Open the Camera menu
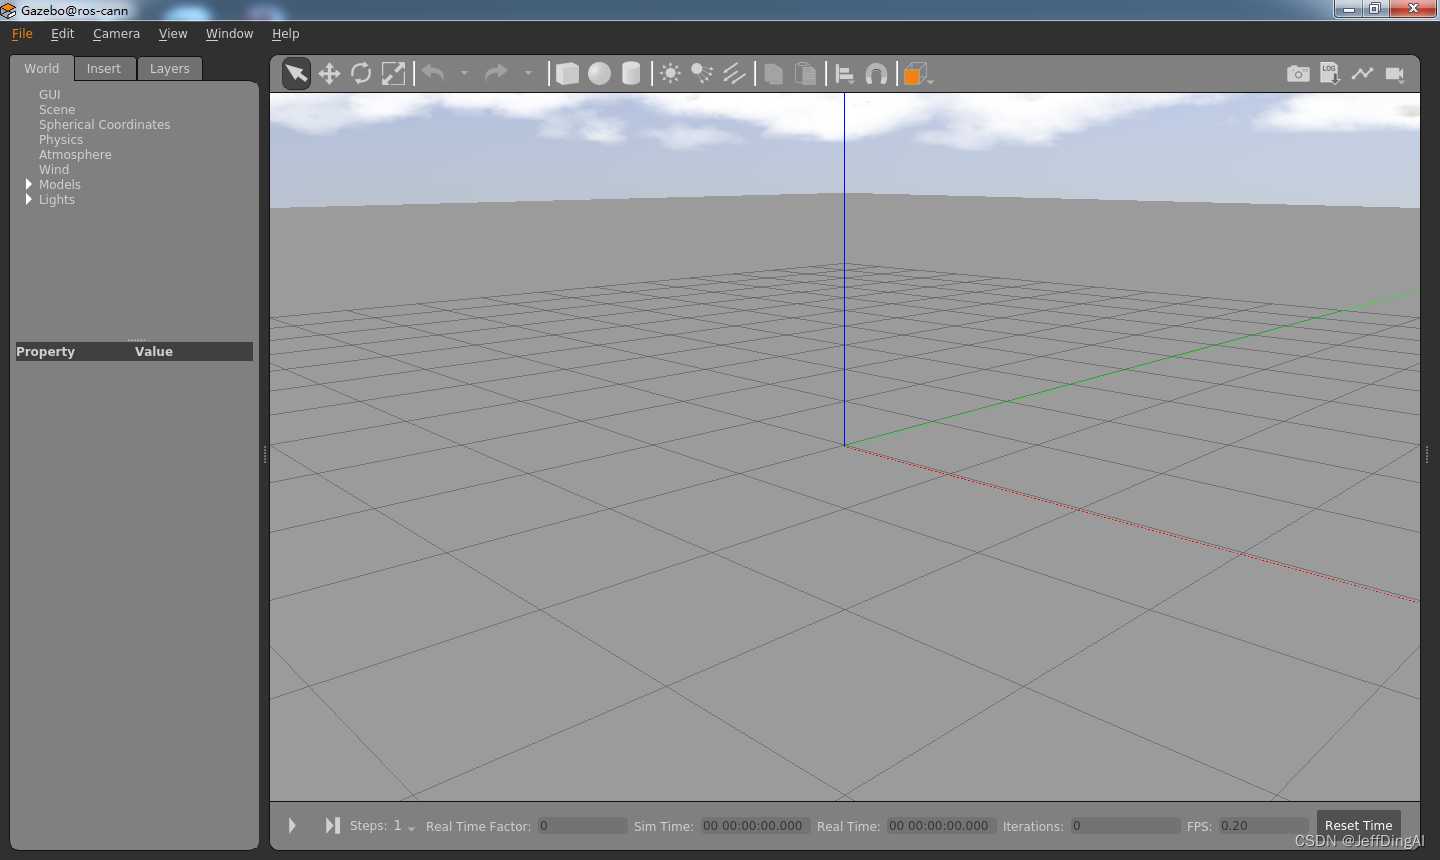 point(116,33)
